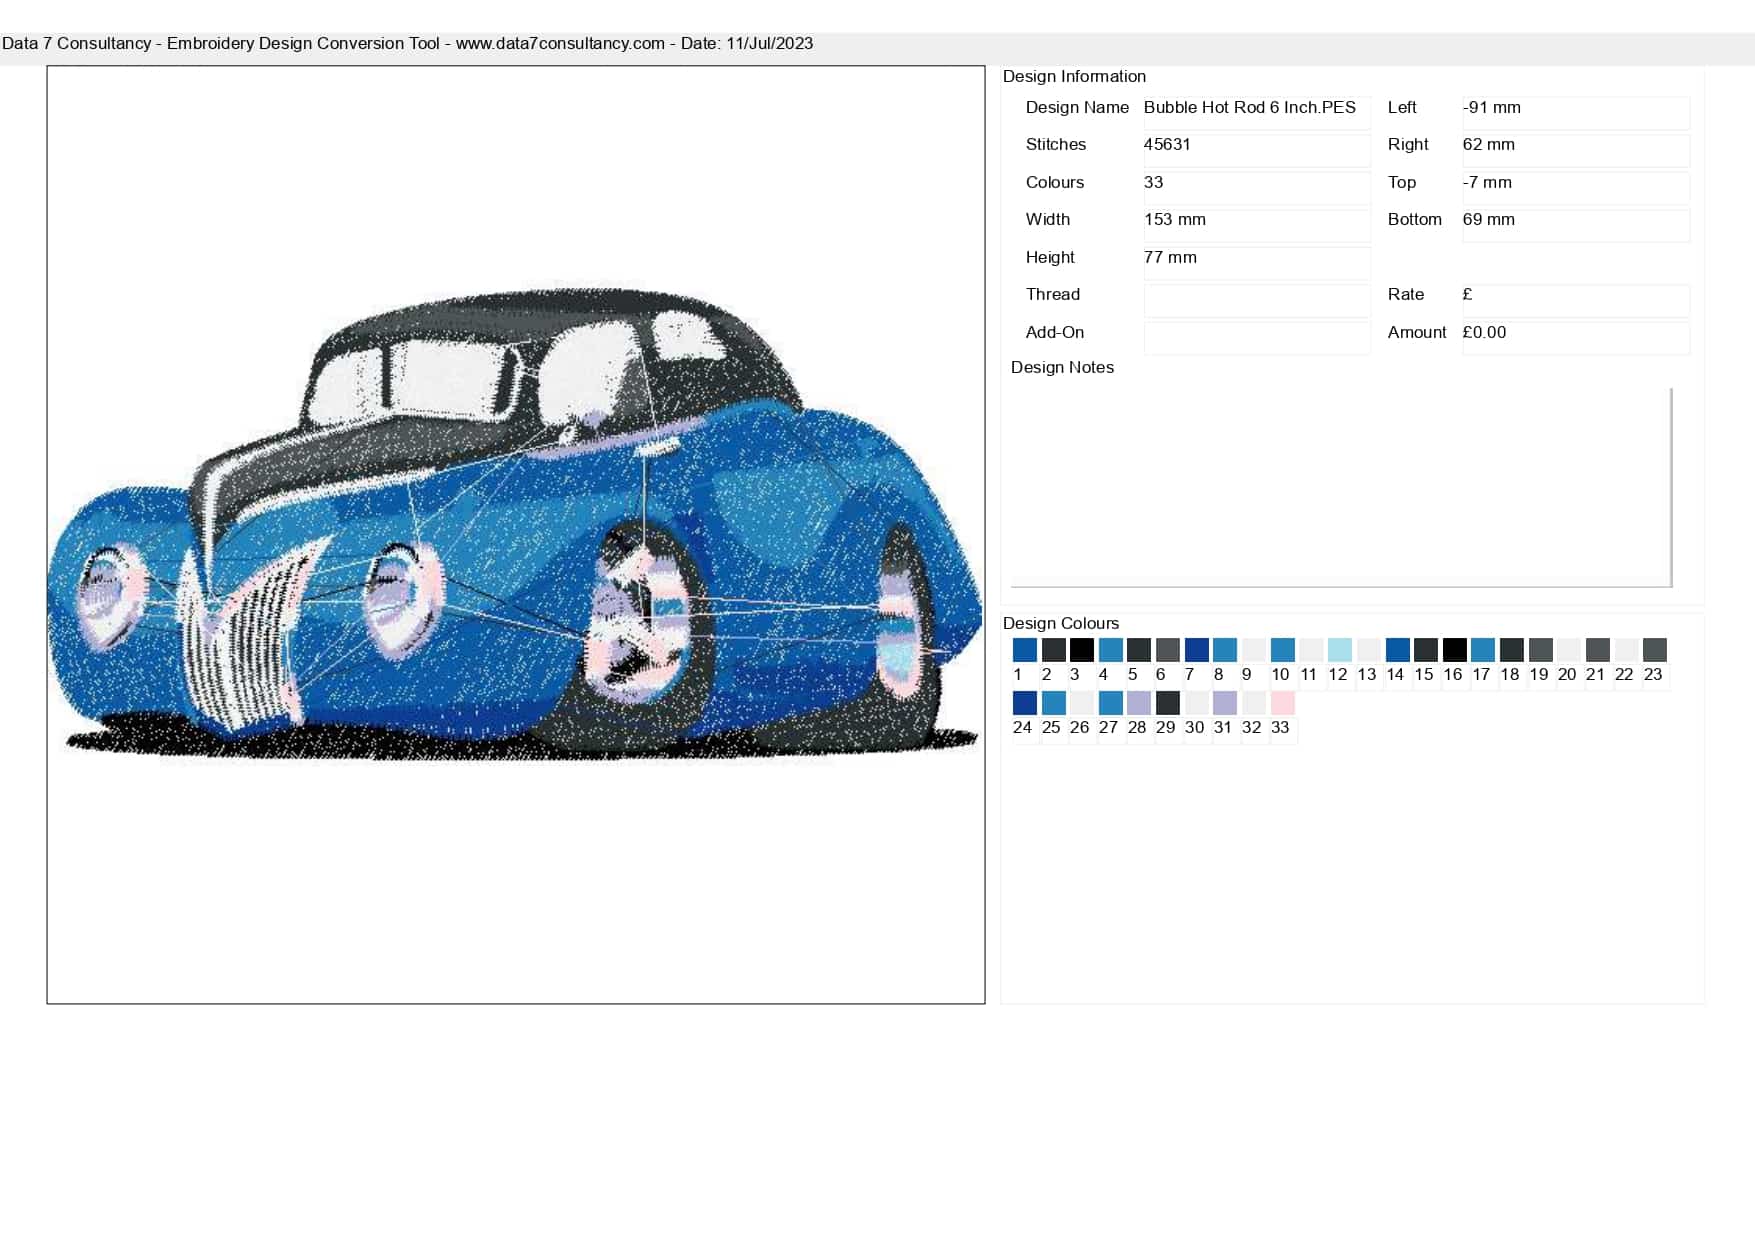Screen dimensions: 1755x1241
Task: Select colour swatch 19 grey
Action: pyautogui.click(x=1541, y=650)
